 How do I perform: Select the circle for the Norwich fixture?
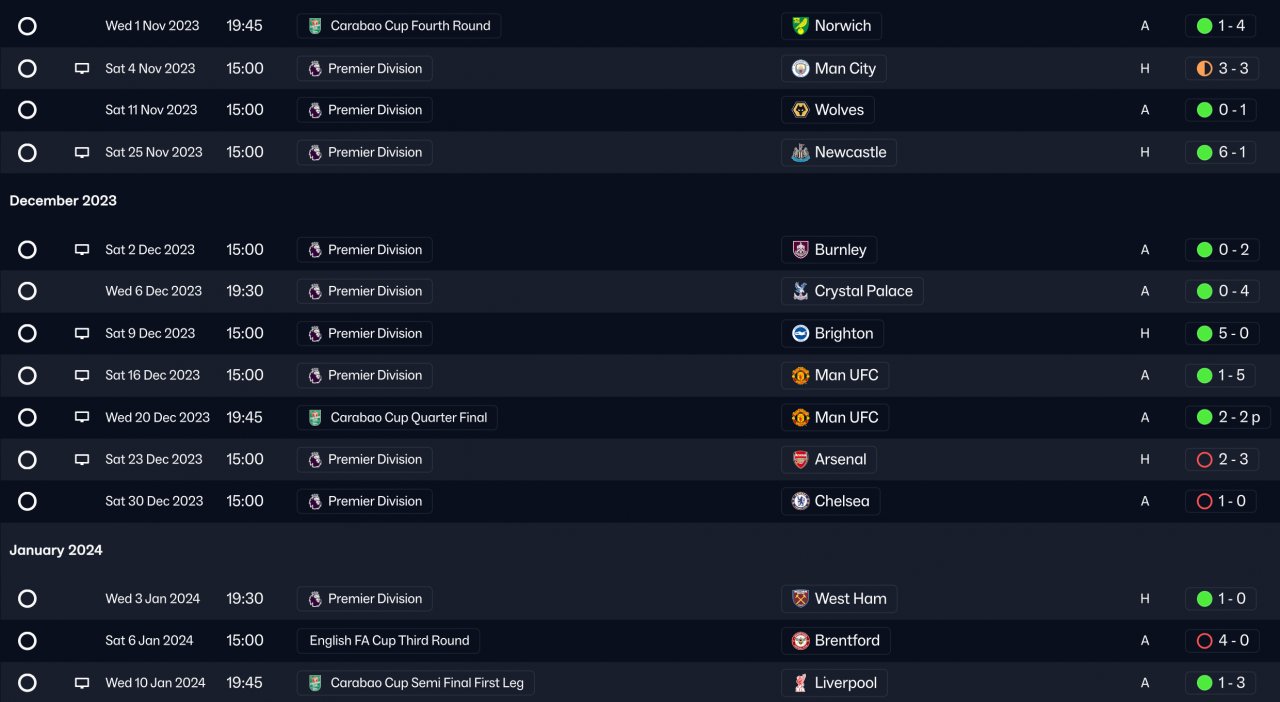(x=27, y=26)
